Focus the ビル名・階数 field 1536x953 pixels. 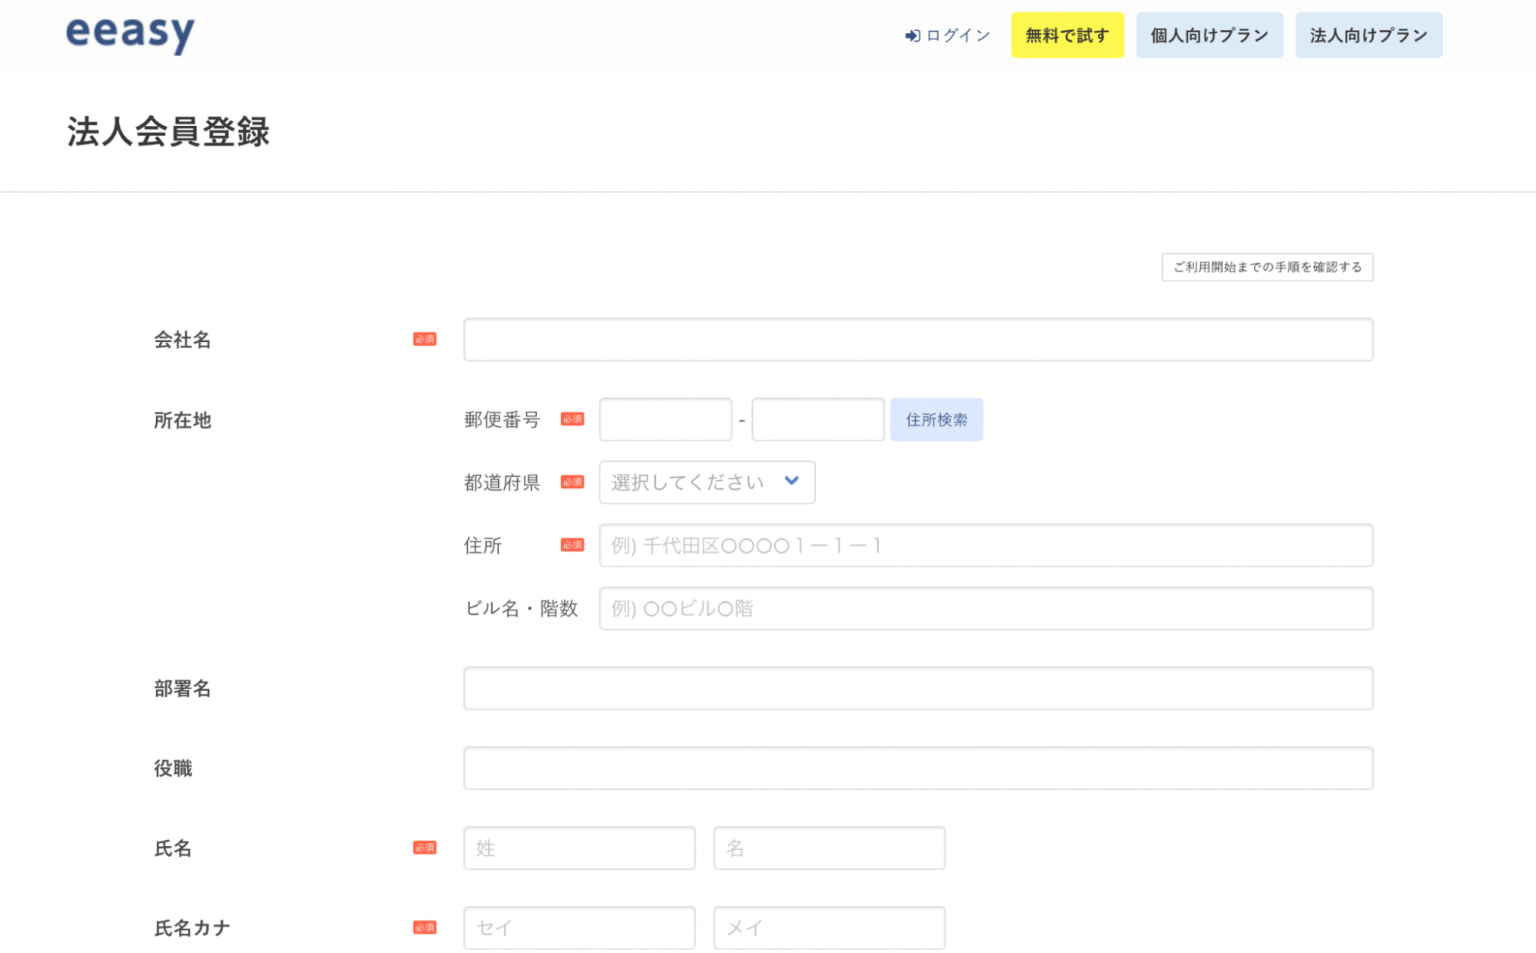[986, 609]
